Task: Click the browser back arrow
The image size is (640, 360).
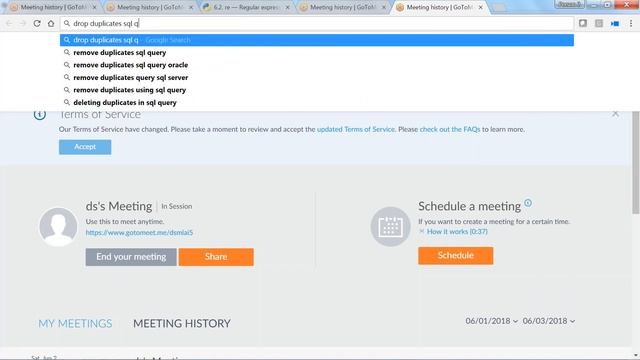Action: (9, 24)
